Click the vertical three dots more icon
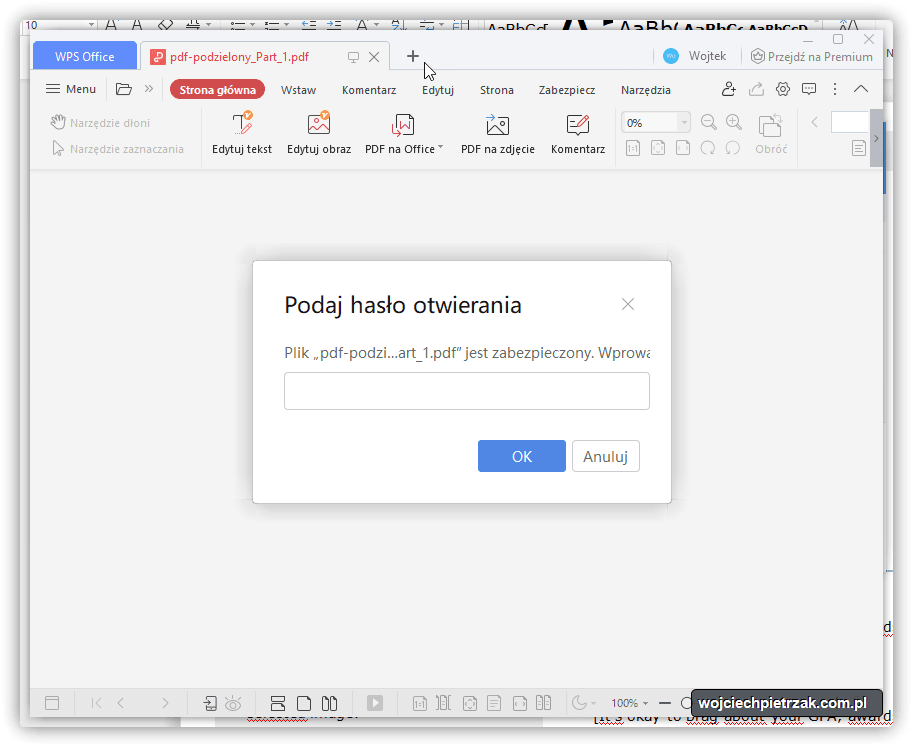Image resolution: width=913 pixels, height=747 pixels. click(x=835, y=89)
